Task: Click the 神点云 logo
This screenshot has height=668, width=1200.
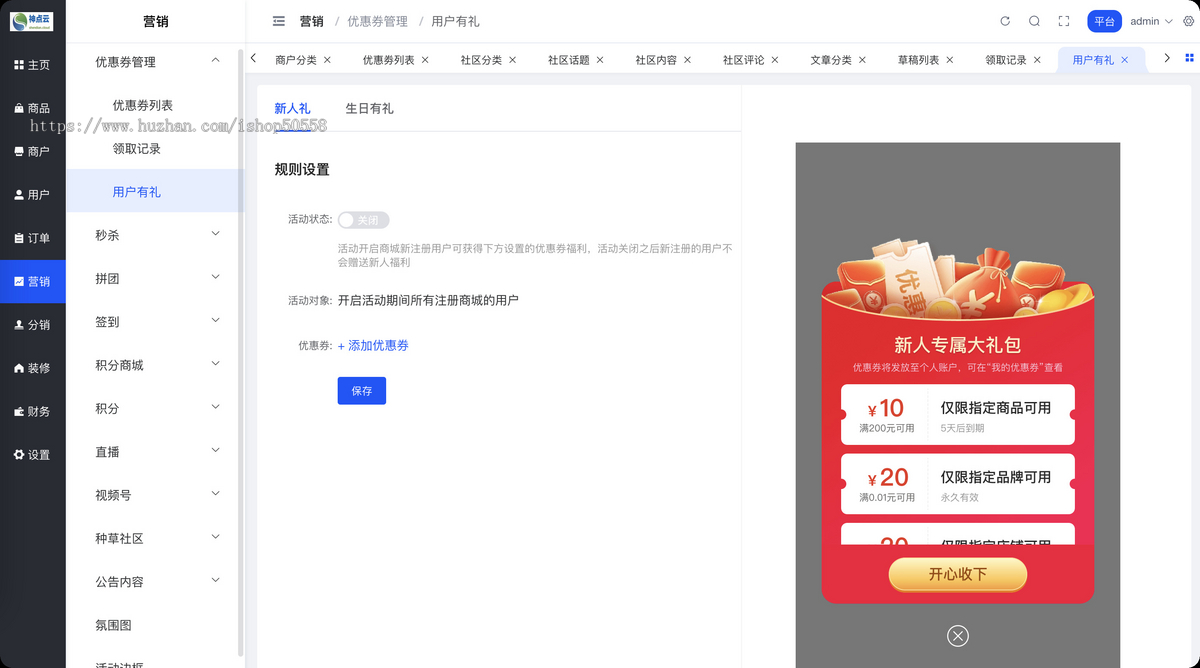Action: pyautogui.click(x=32, y=21)
